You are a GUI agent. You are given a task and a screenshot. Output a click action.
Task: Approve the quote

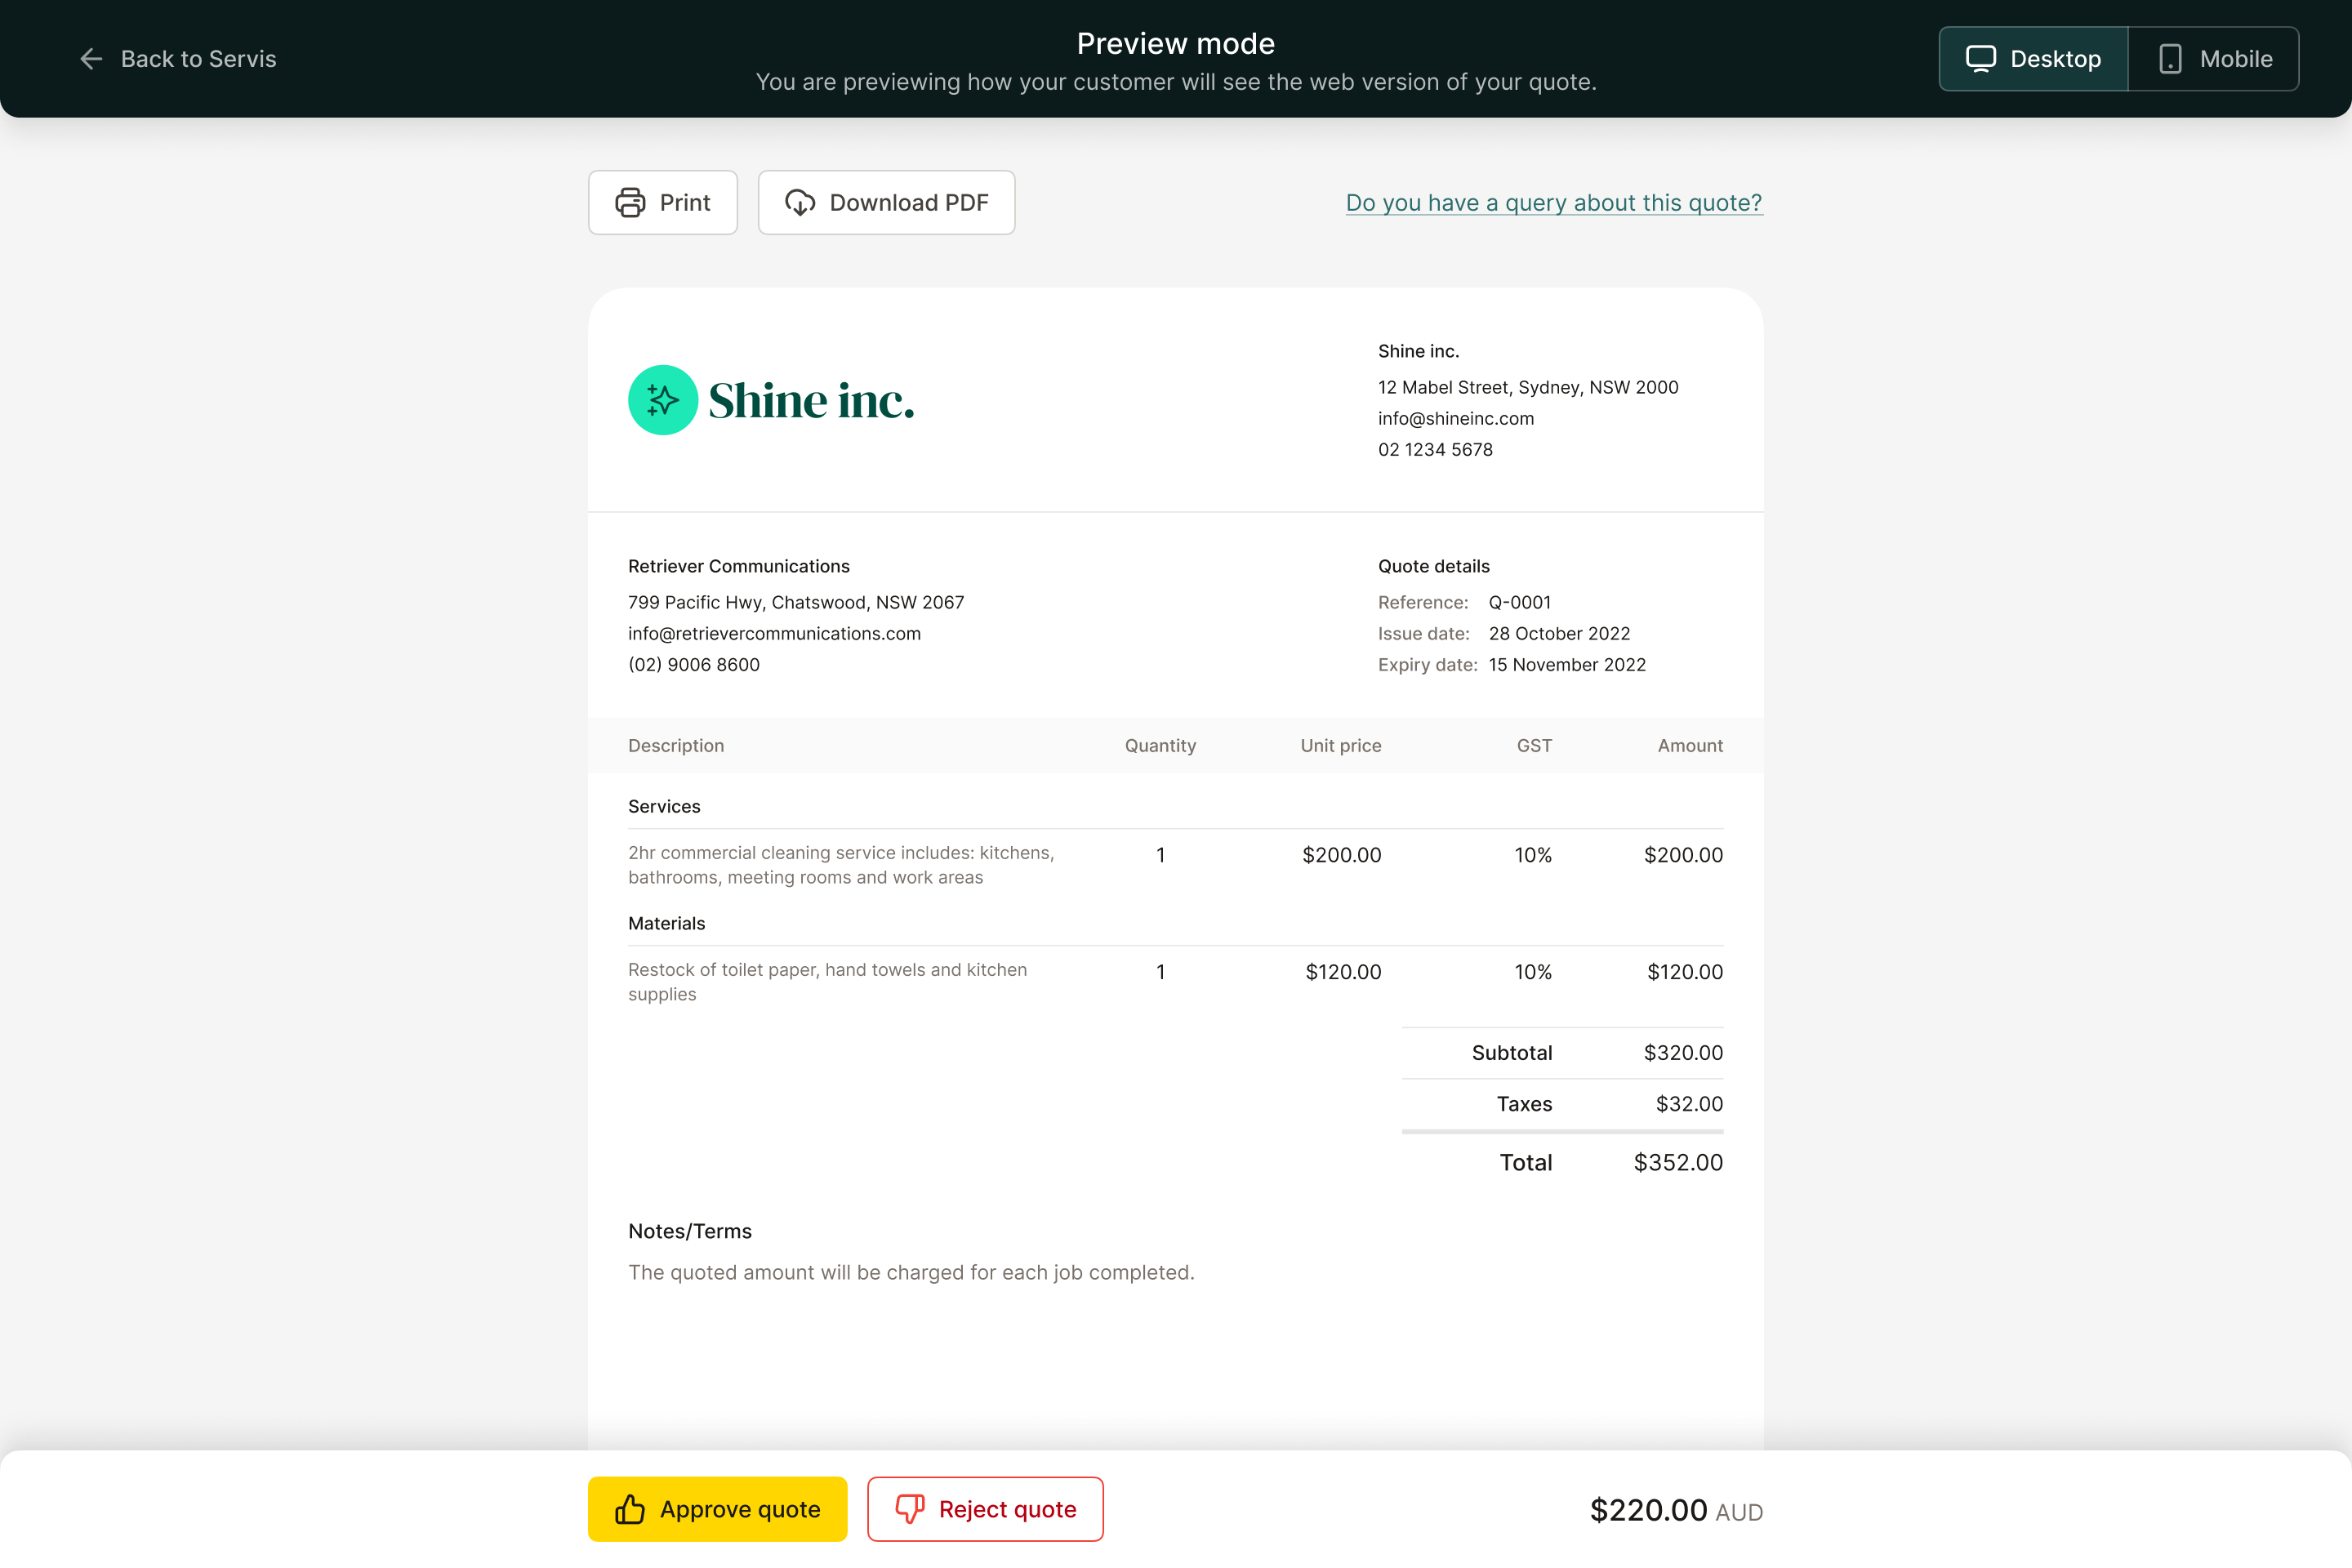tap(717, 1509)
